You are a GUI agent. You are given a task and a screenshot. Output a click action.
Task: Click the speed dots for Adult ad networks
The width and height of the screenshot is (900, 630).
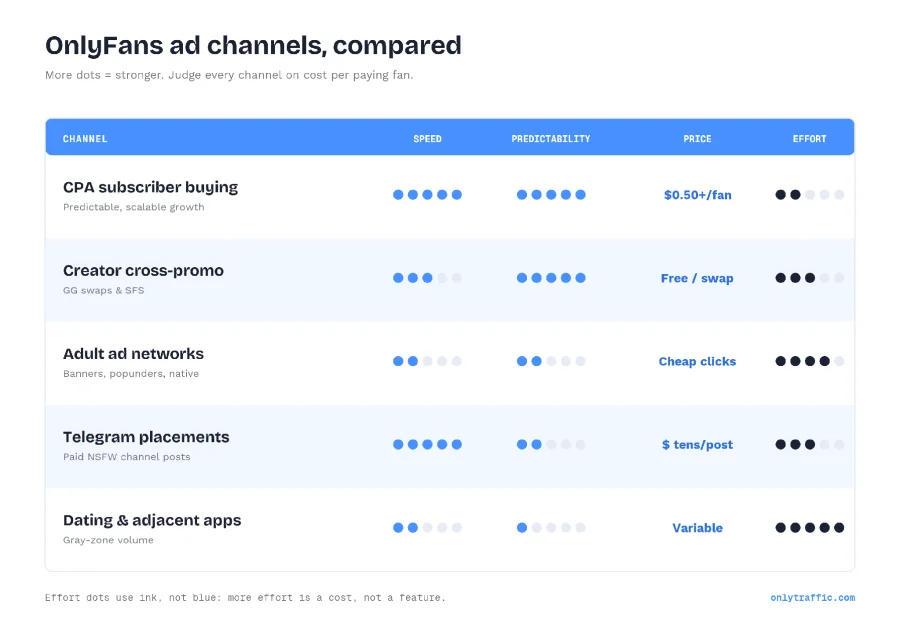pos(427,361)
